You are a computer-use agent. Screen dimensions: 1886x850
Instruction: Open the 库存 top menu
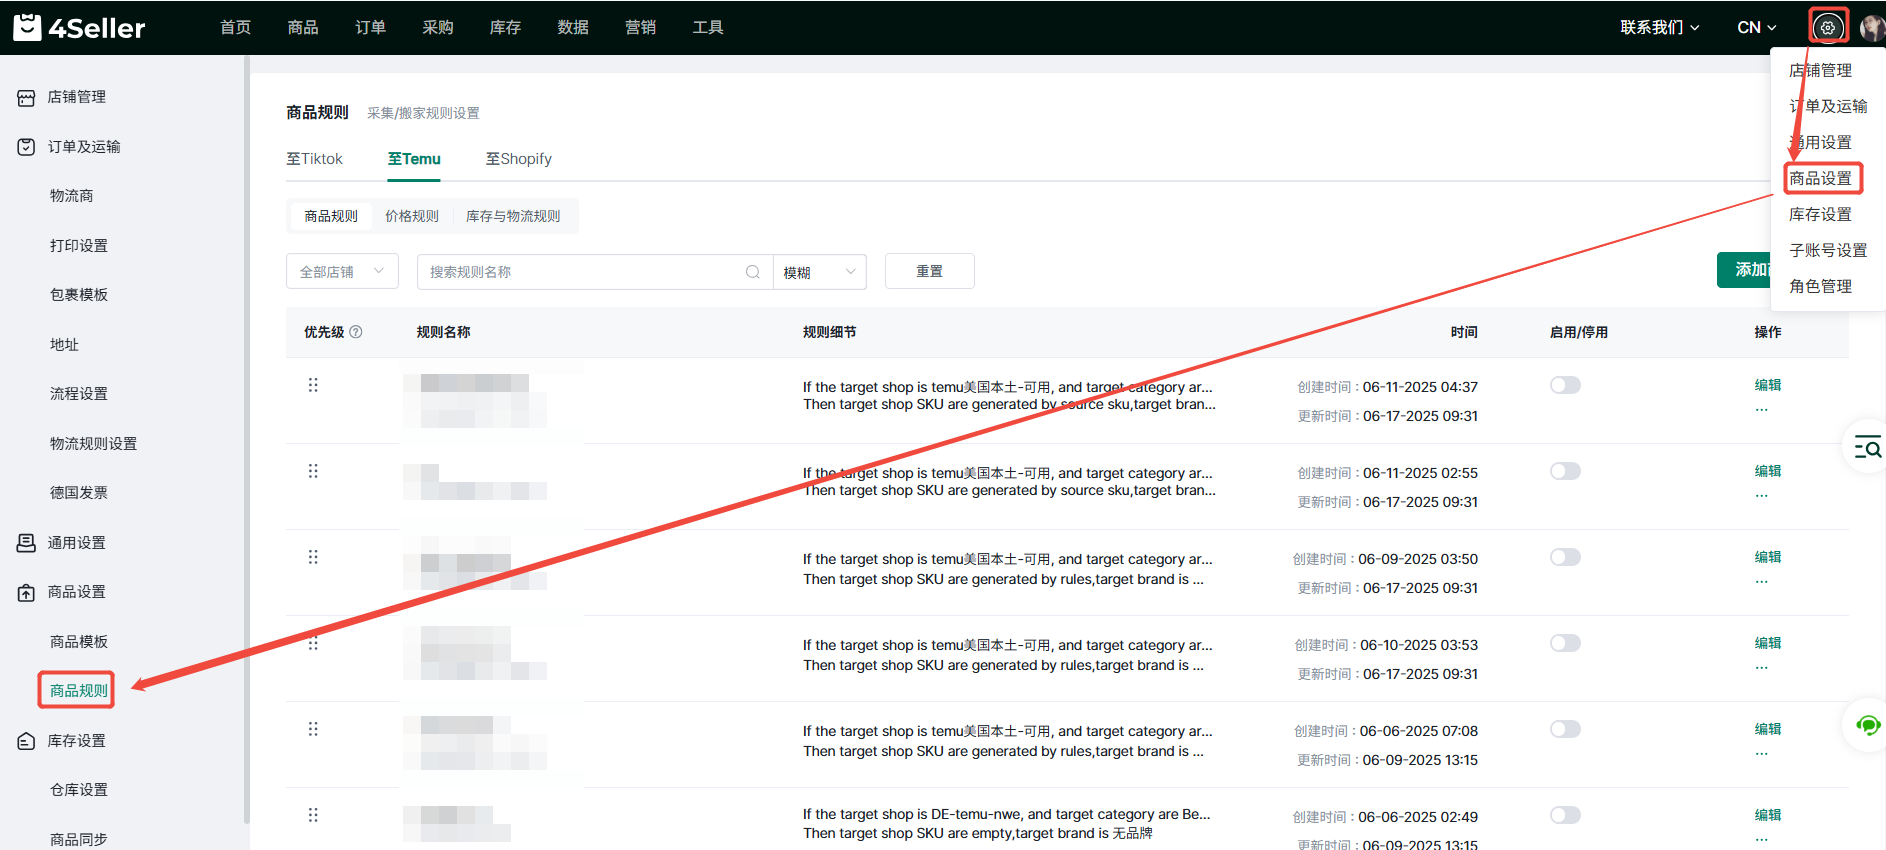click(x=506, y=28)
